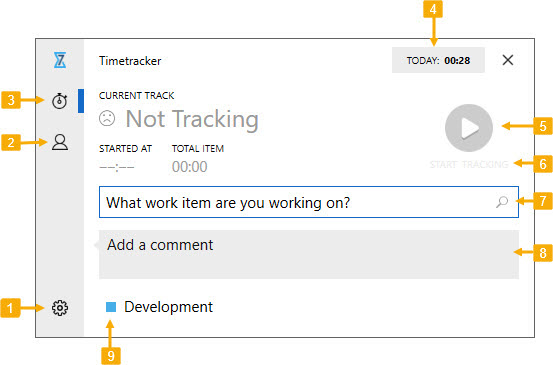Screen dimensions: 553x365
Task: Open the user profile sidebar icon
Action: [x=60, y=142]
